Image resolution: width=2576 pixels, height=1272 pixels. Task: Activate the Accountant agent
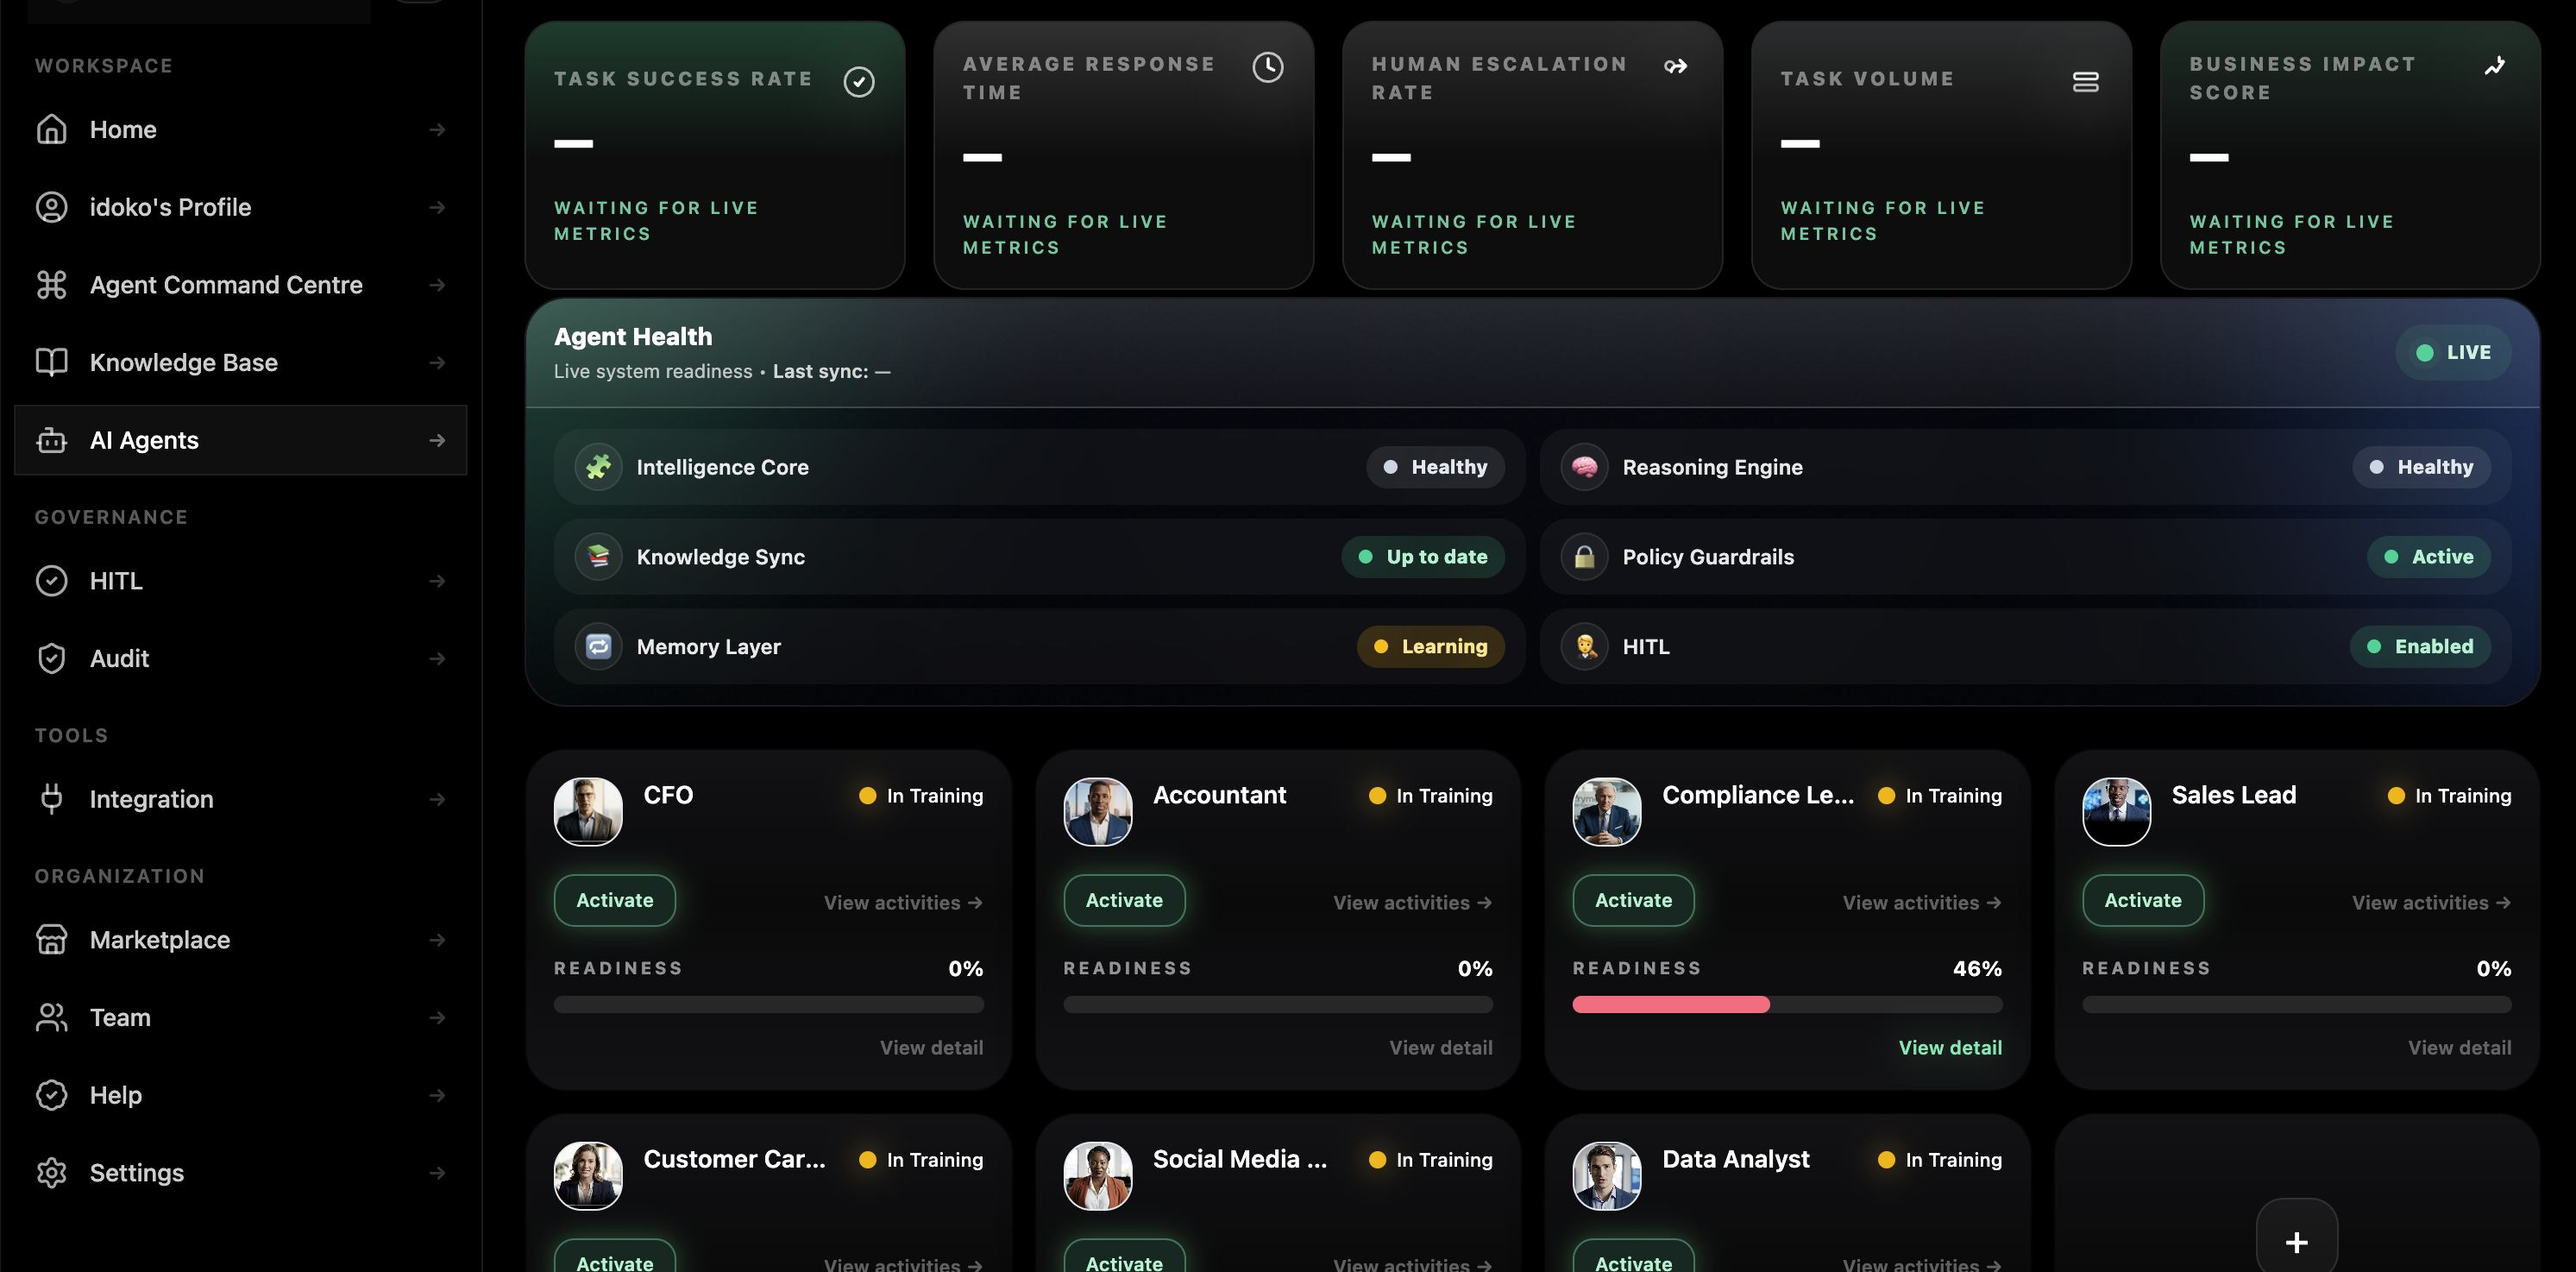point(1124,900)
